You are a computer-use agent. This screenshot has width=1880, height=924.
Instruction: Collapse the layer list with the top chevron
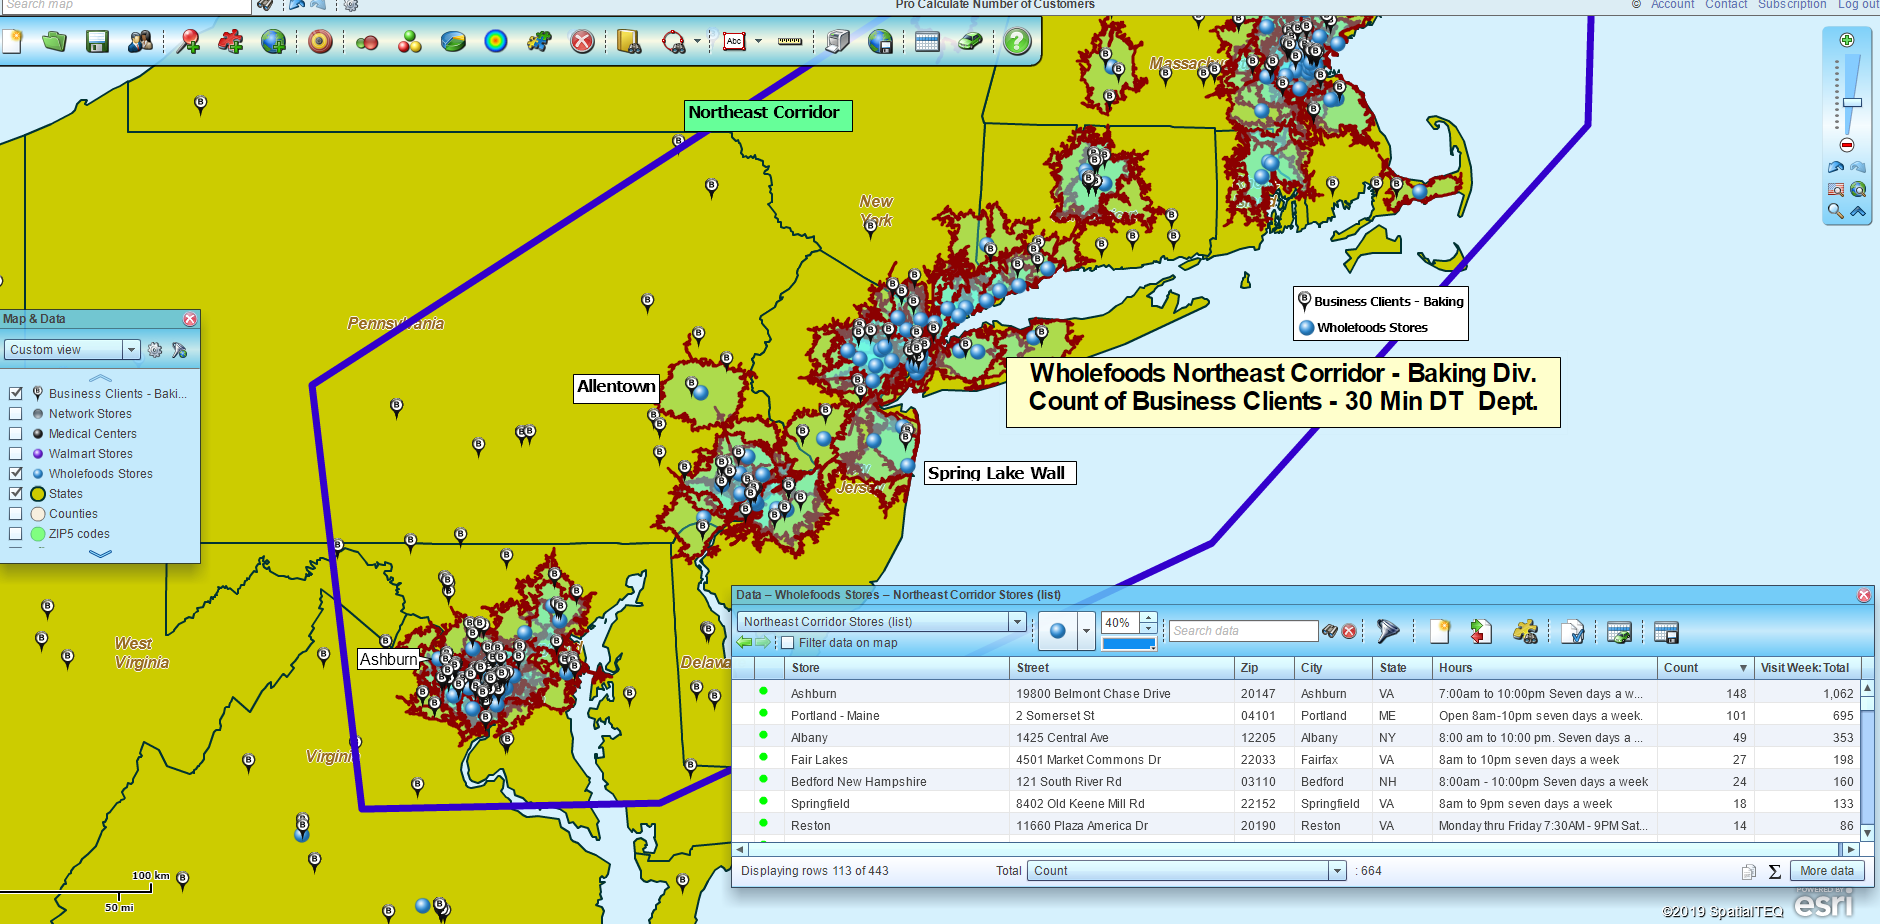click(x=100, y=378)
